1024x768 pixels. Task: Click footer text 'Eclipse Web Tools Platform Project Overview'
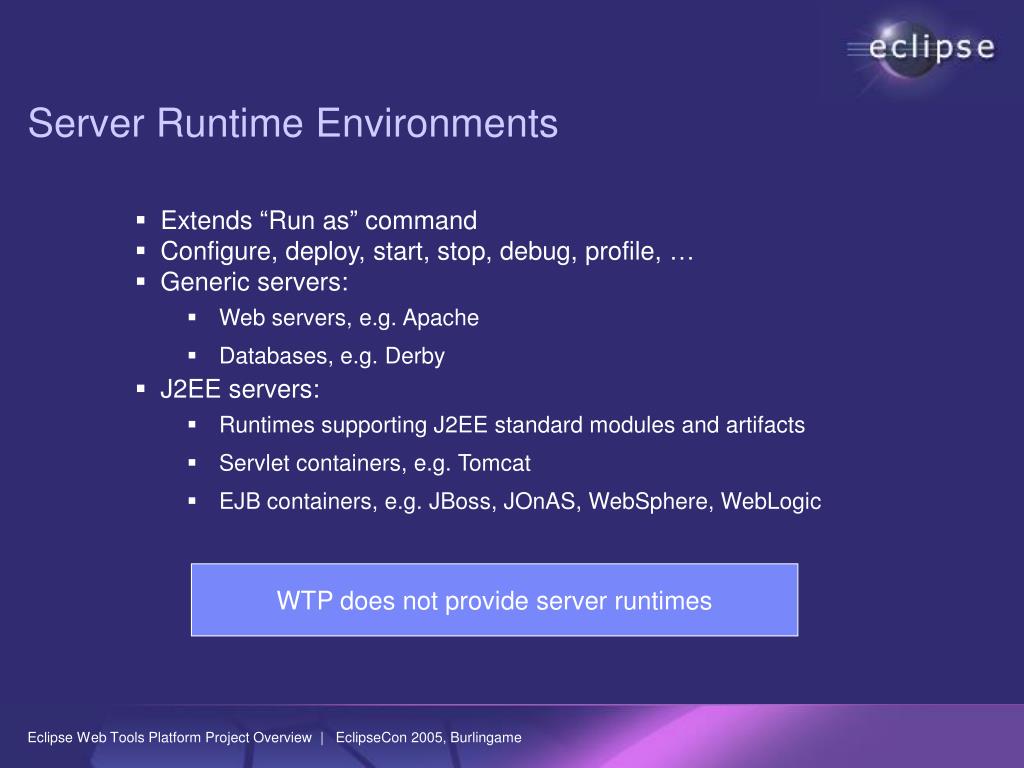[x=170, y=738]
